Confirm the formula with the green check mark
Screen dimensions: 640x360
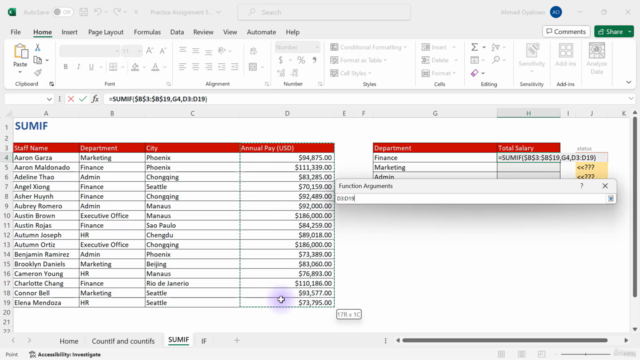click(x=83, y=99)
